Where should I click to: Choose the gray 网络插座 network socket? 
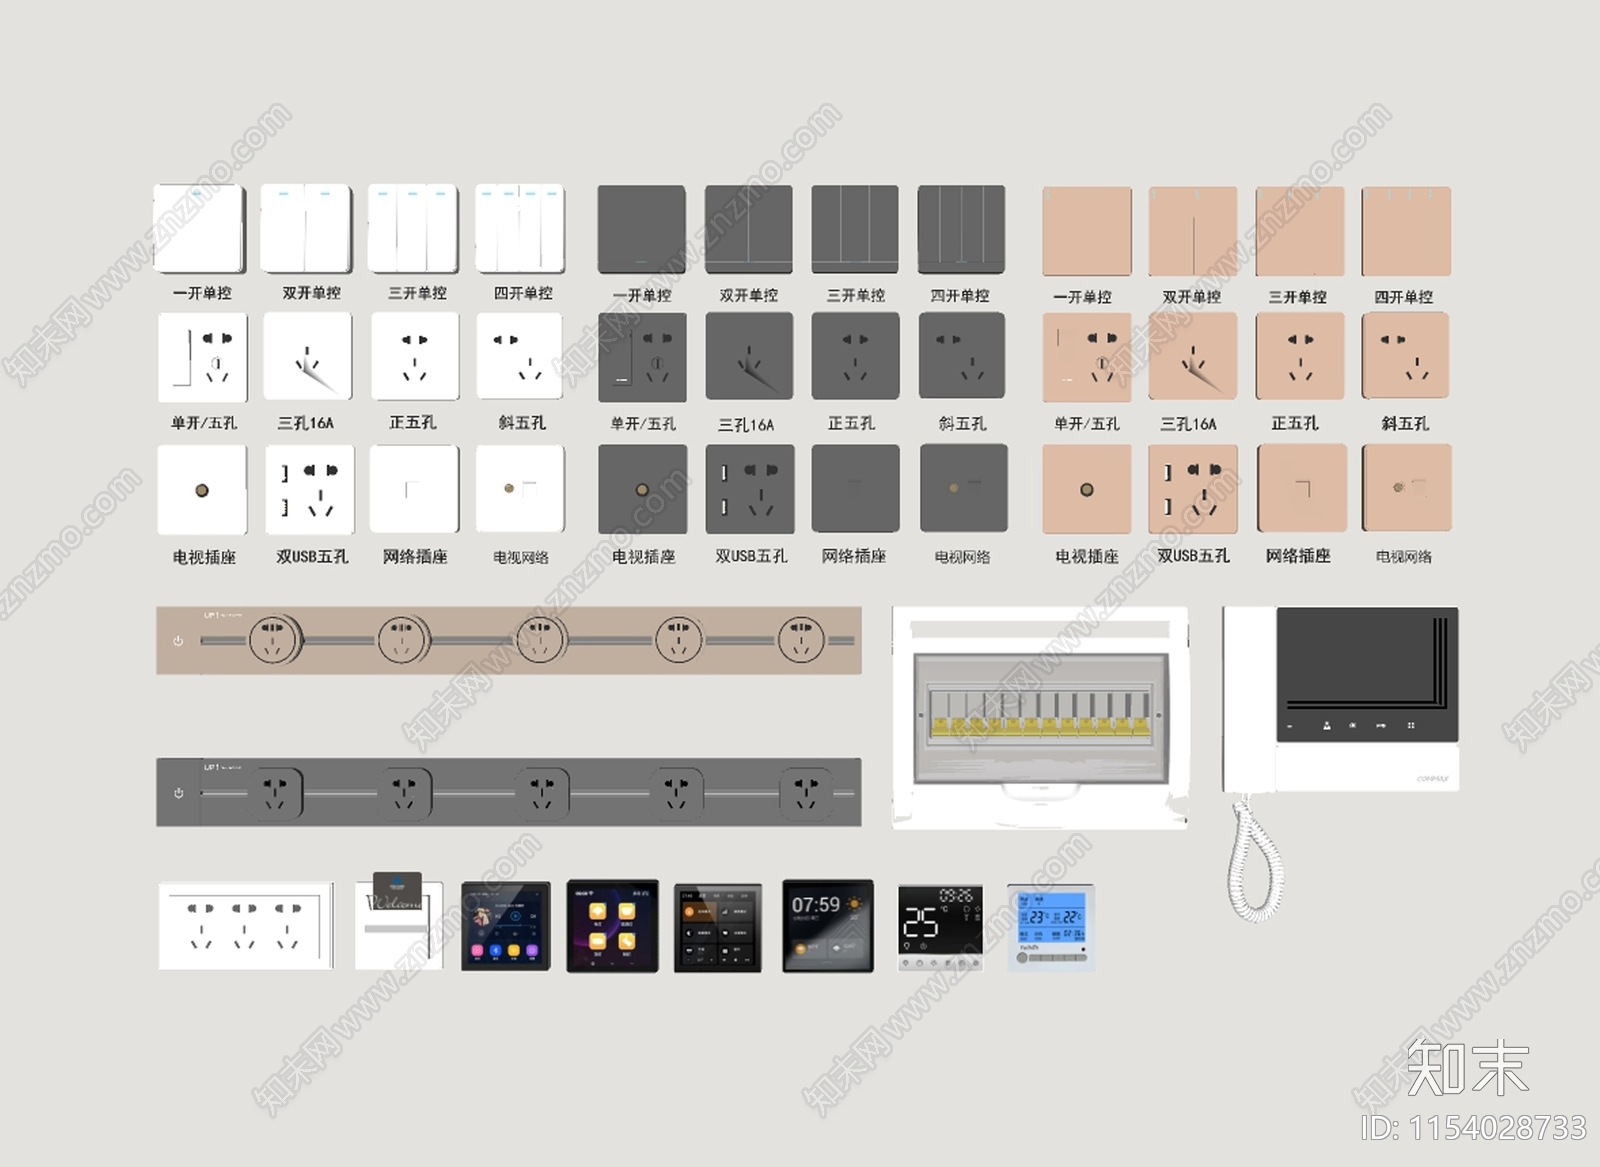click(855, 489)
